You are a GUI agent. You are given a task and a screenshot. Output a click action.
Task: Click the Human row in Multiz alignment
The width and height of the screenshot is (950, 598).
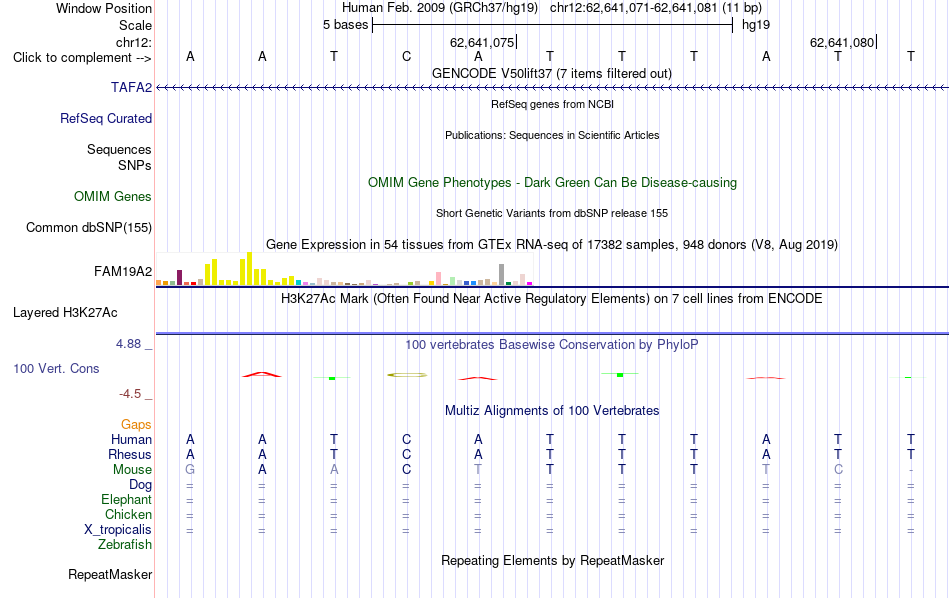(x=552, y=439)
